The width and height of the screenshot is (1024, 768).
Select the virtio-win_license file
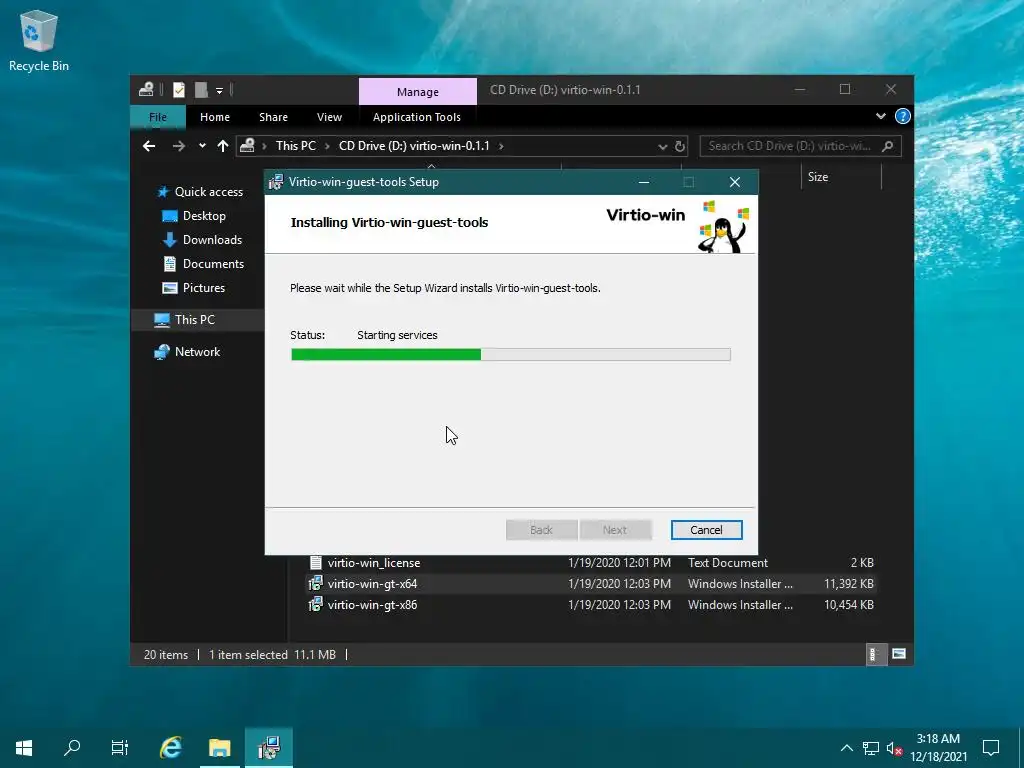click(x=374, y=562)
